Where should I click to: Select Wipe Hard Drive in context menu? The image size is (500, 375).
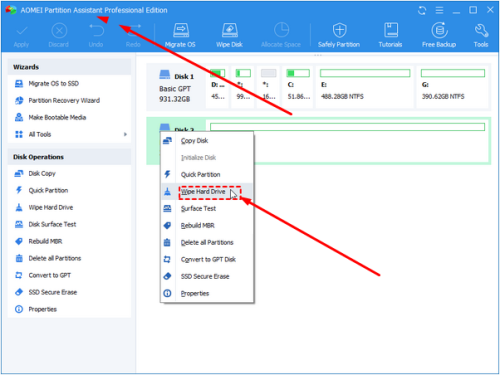click(x=207, y=192)
